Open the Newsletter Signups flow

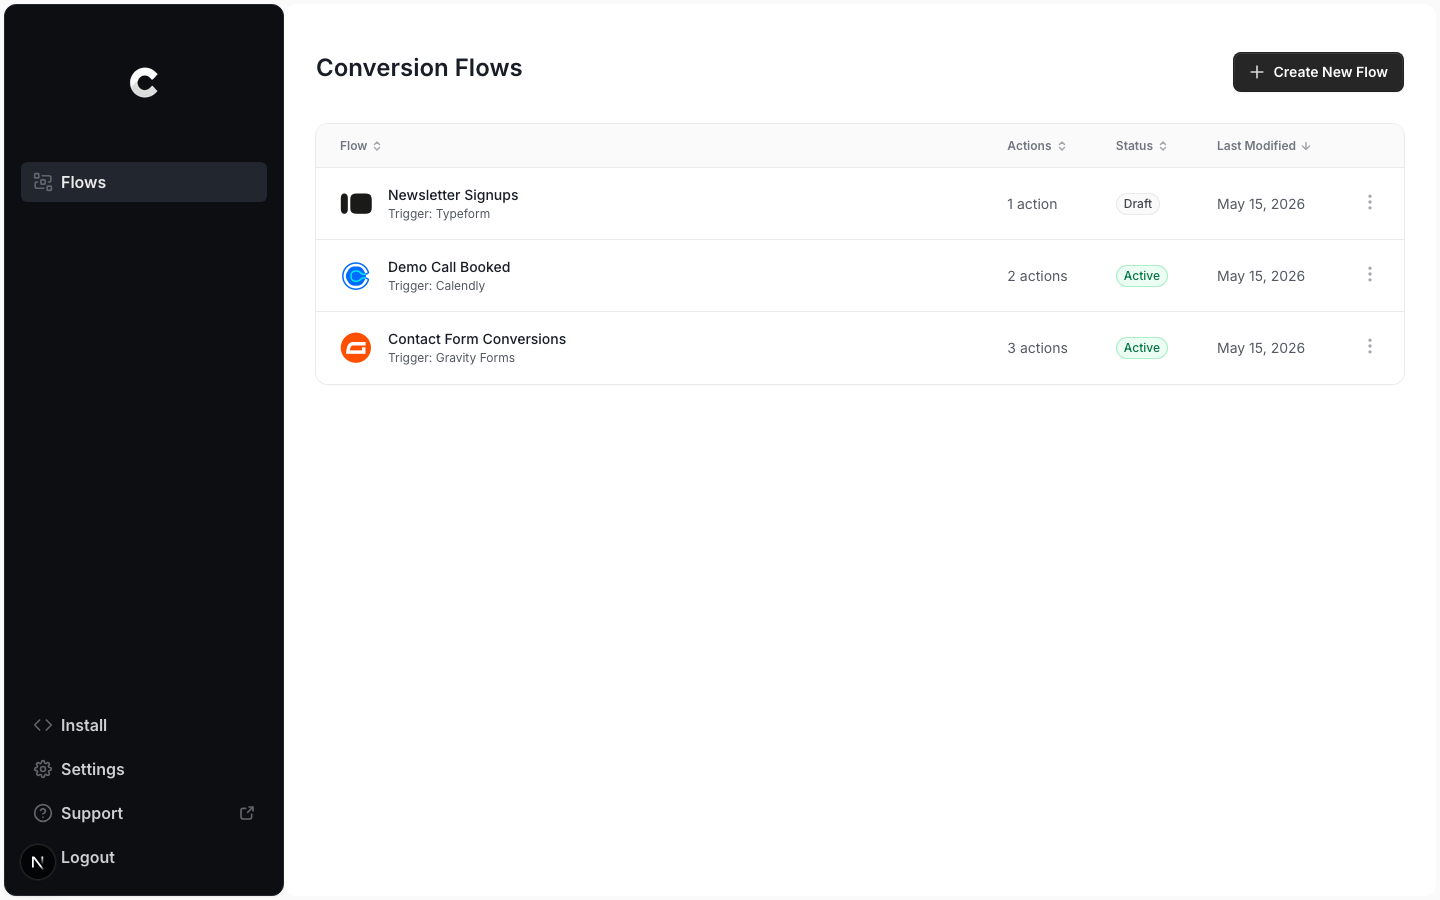[x=453, y=195]
